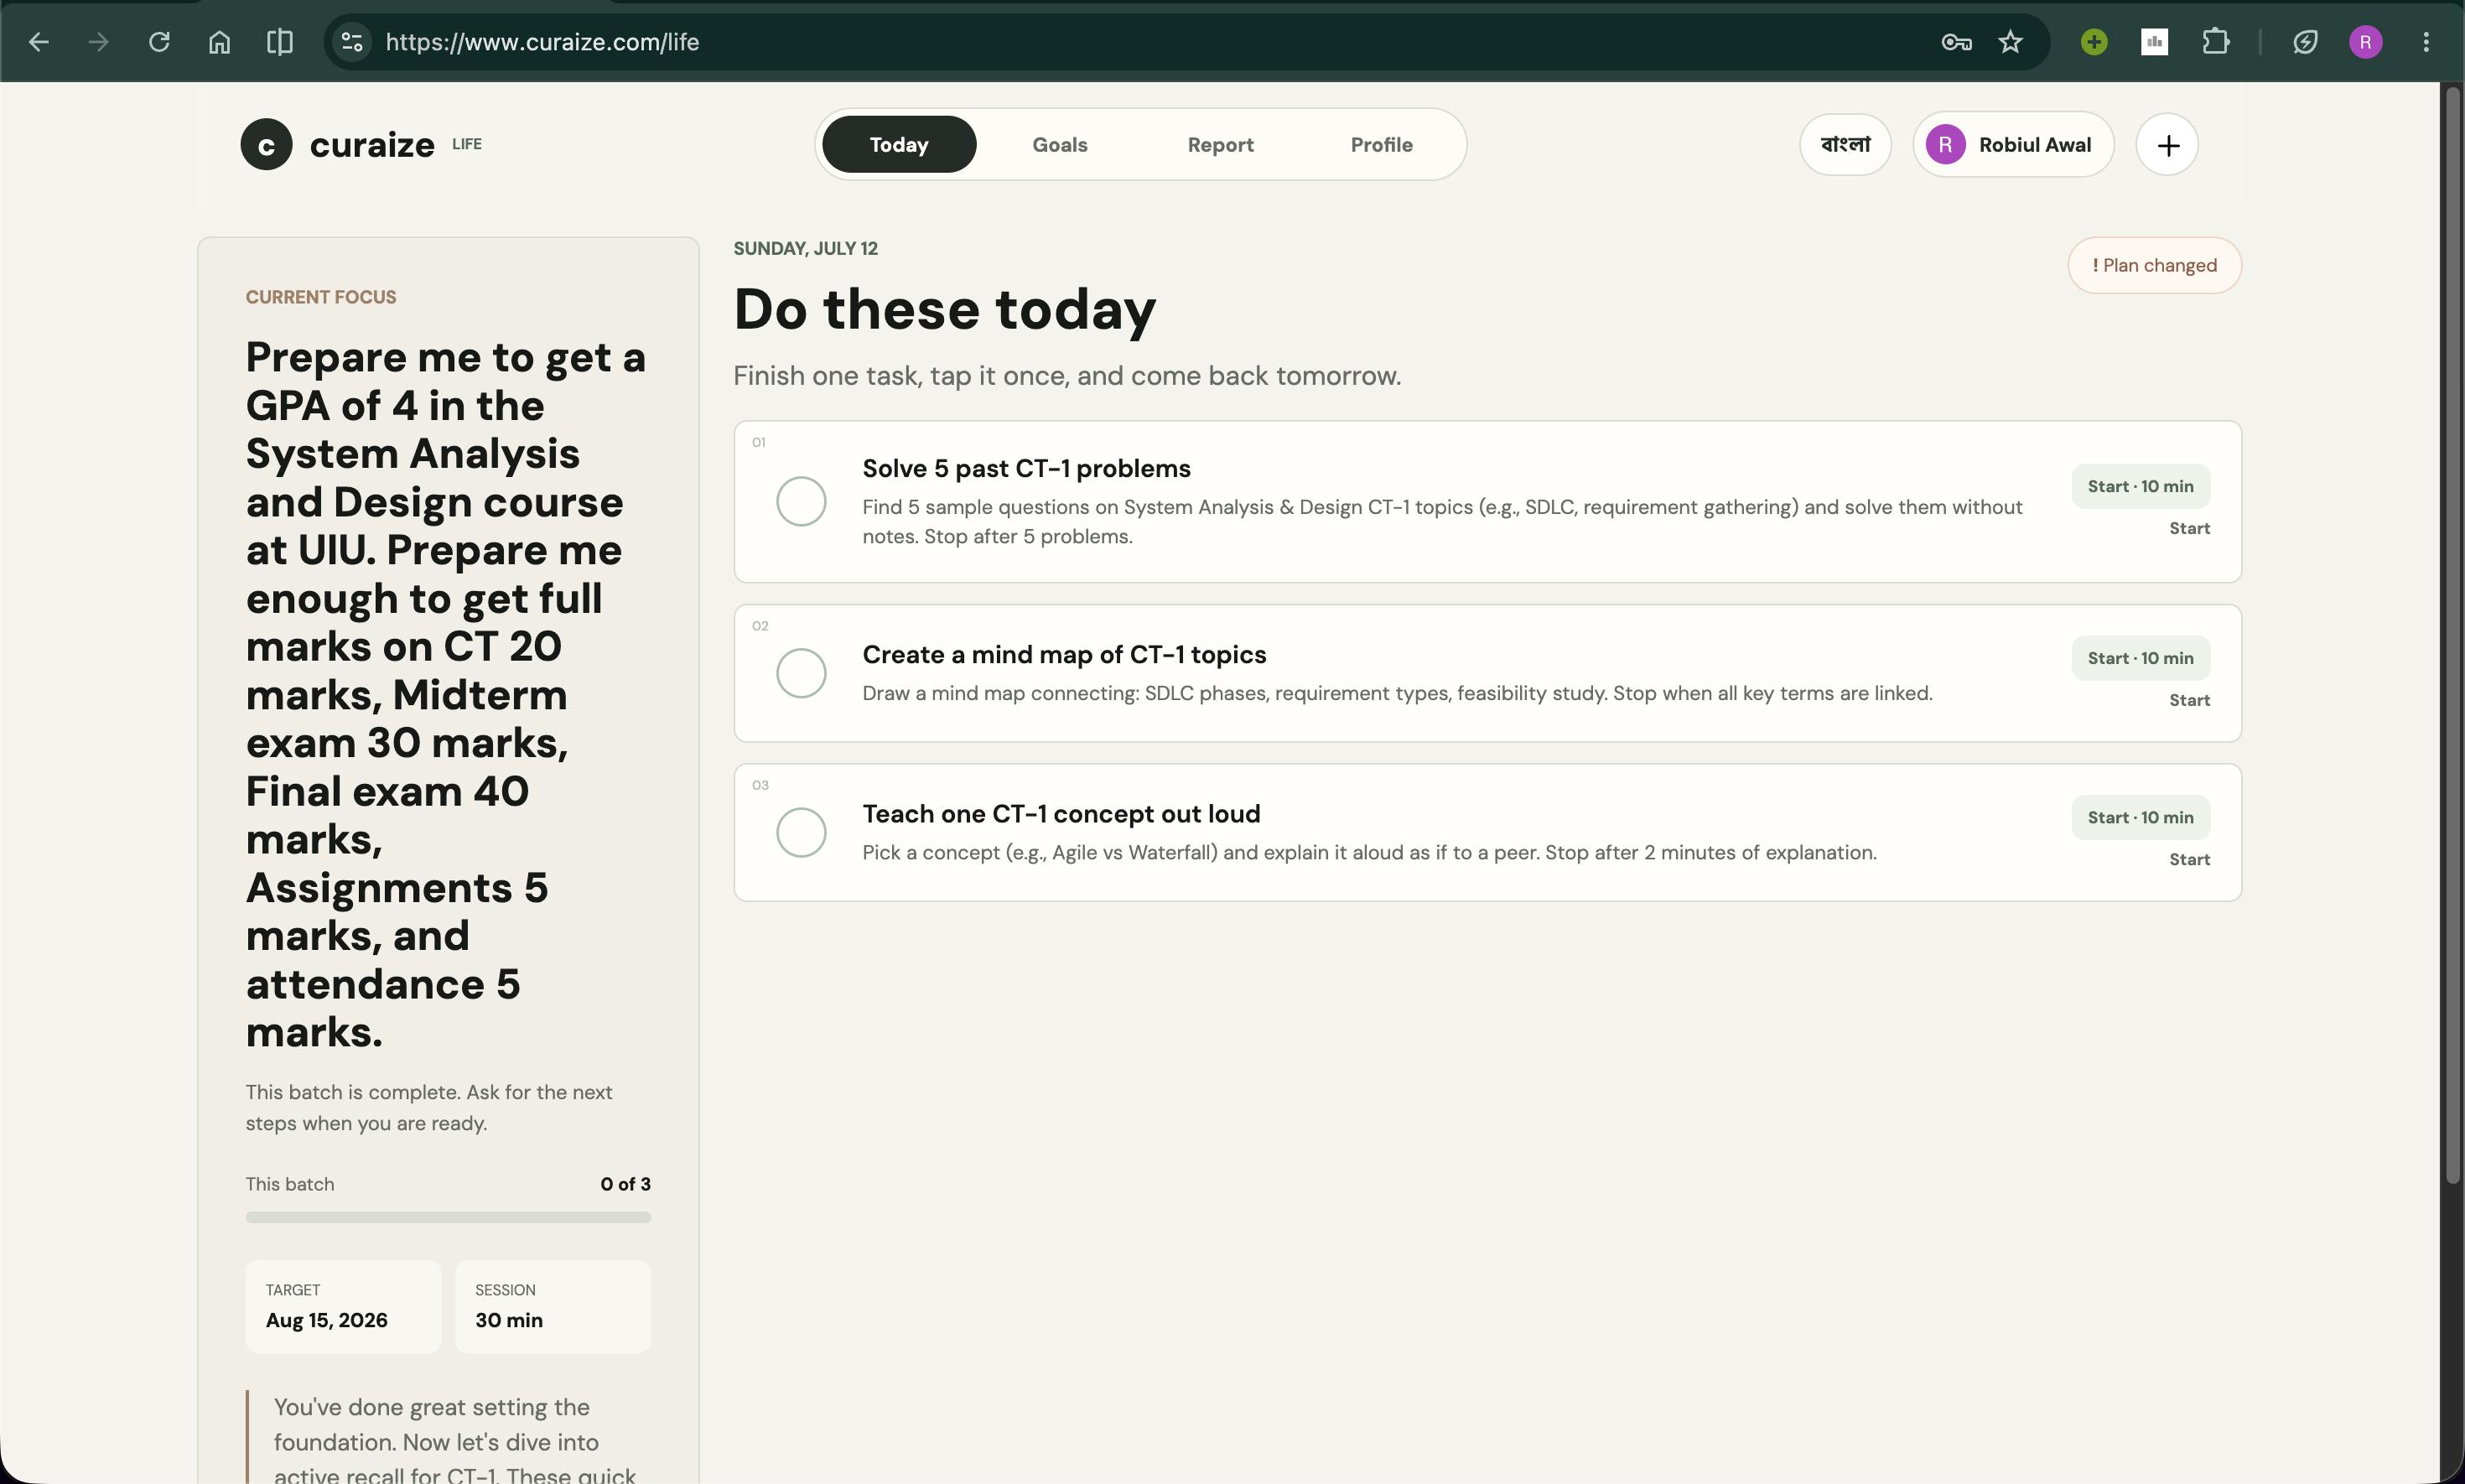Toggle the browser side panel icon
2465x1484 pixels.
pos(280,42)
